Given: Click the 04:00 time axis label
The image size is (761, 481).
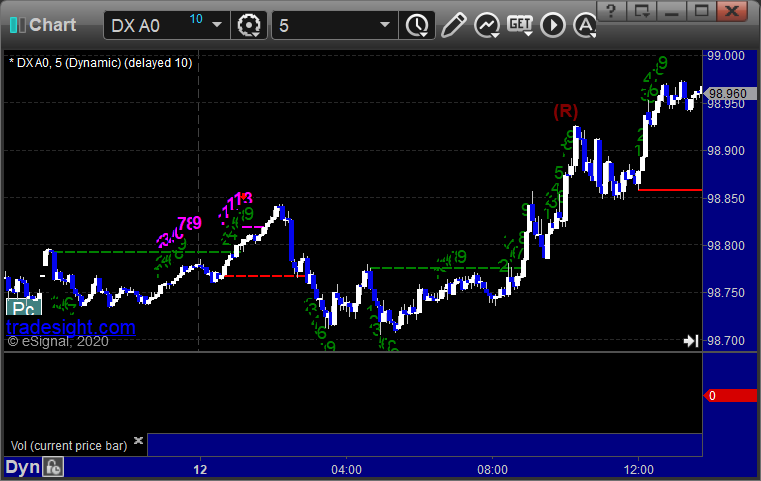Looking at the screenshot, I should (347, 470).
